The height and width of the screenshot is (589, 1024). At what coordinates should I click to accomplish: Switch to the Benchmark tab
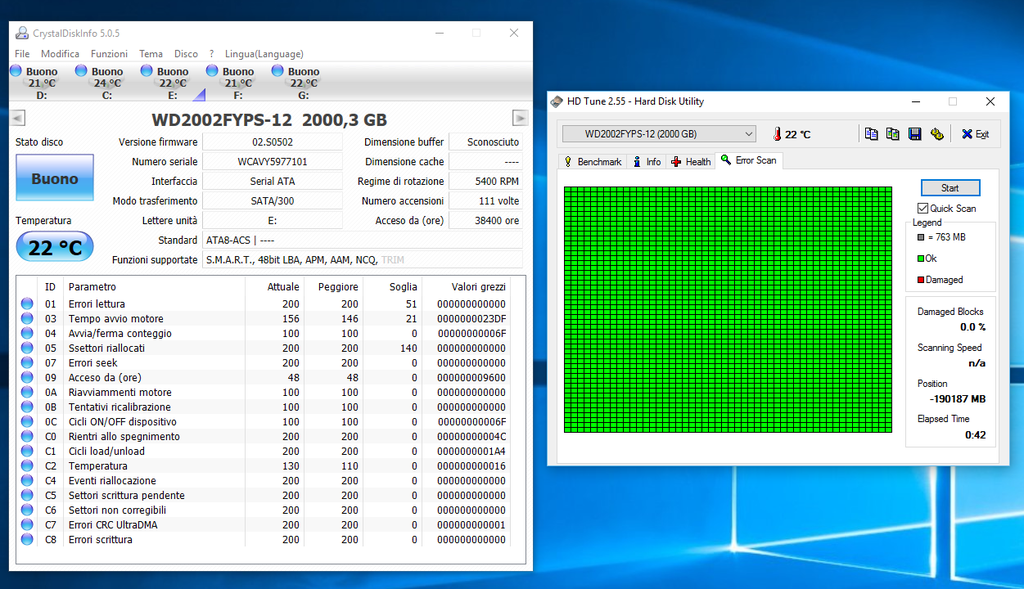pos(593,161)
